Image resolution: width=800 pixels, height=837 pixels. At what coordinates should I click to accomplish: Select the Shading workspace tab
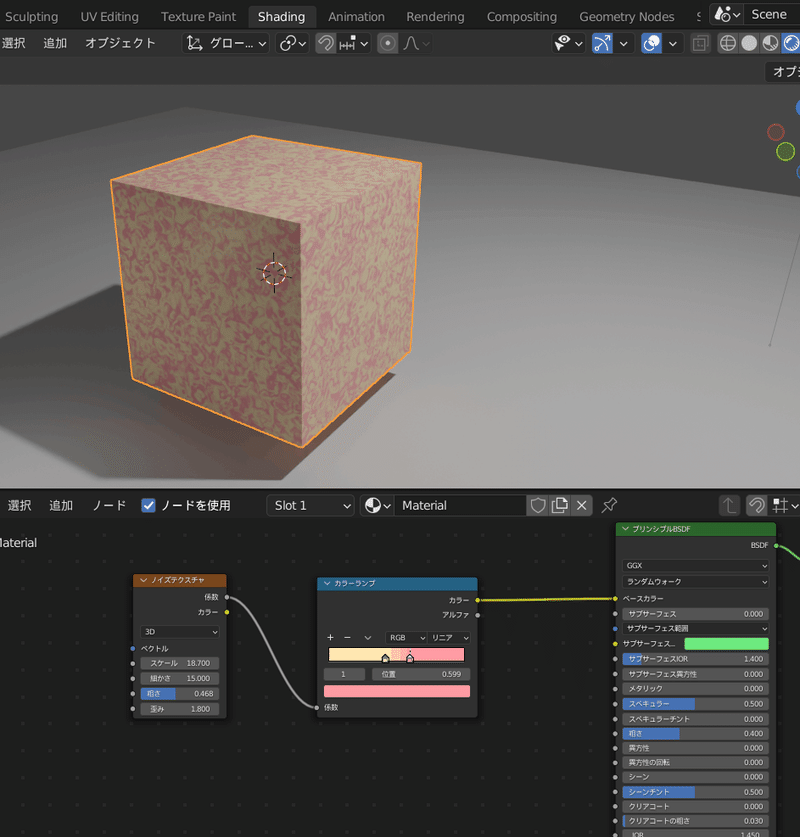282,17
